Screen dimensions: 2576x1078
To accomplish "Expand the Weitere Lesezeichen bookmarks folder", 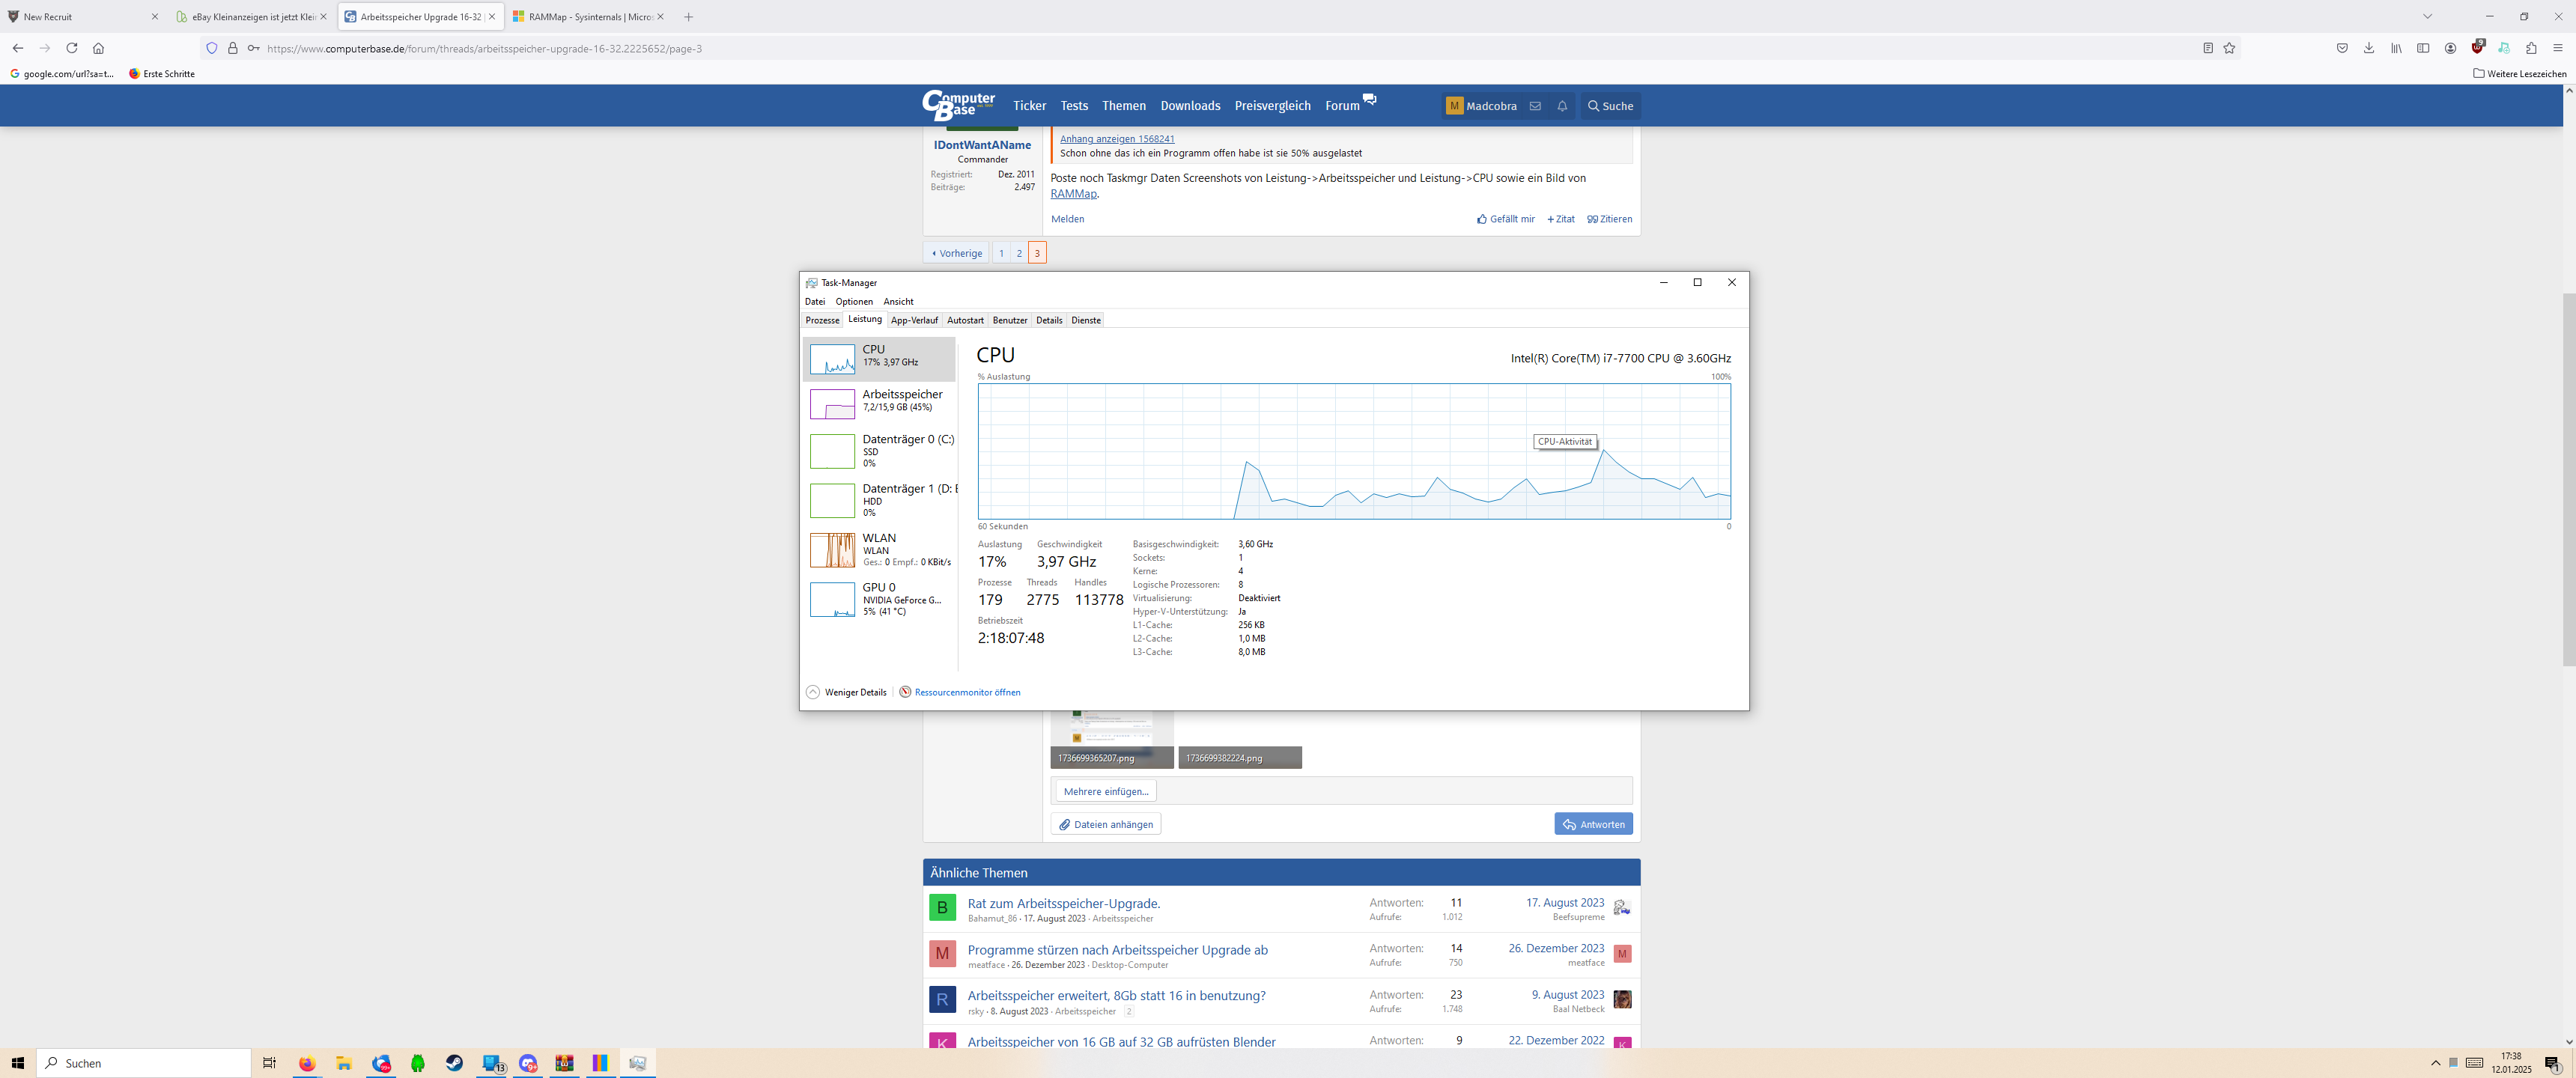I will click(x=2519, y=74).
